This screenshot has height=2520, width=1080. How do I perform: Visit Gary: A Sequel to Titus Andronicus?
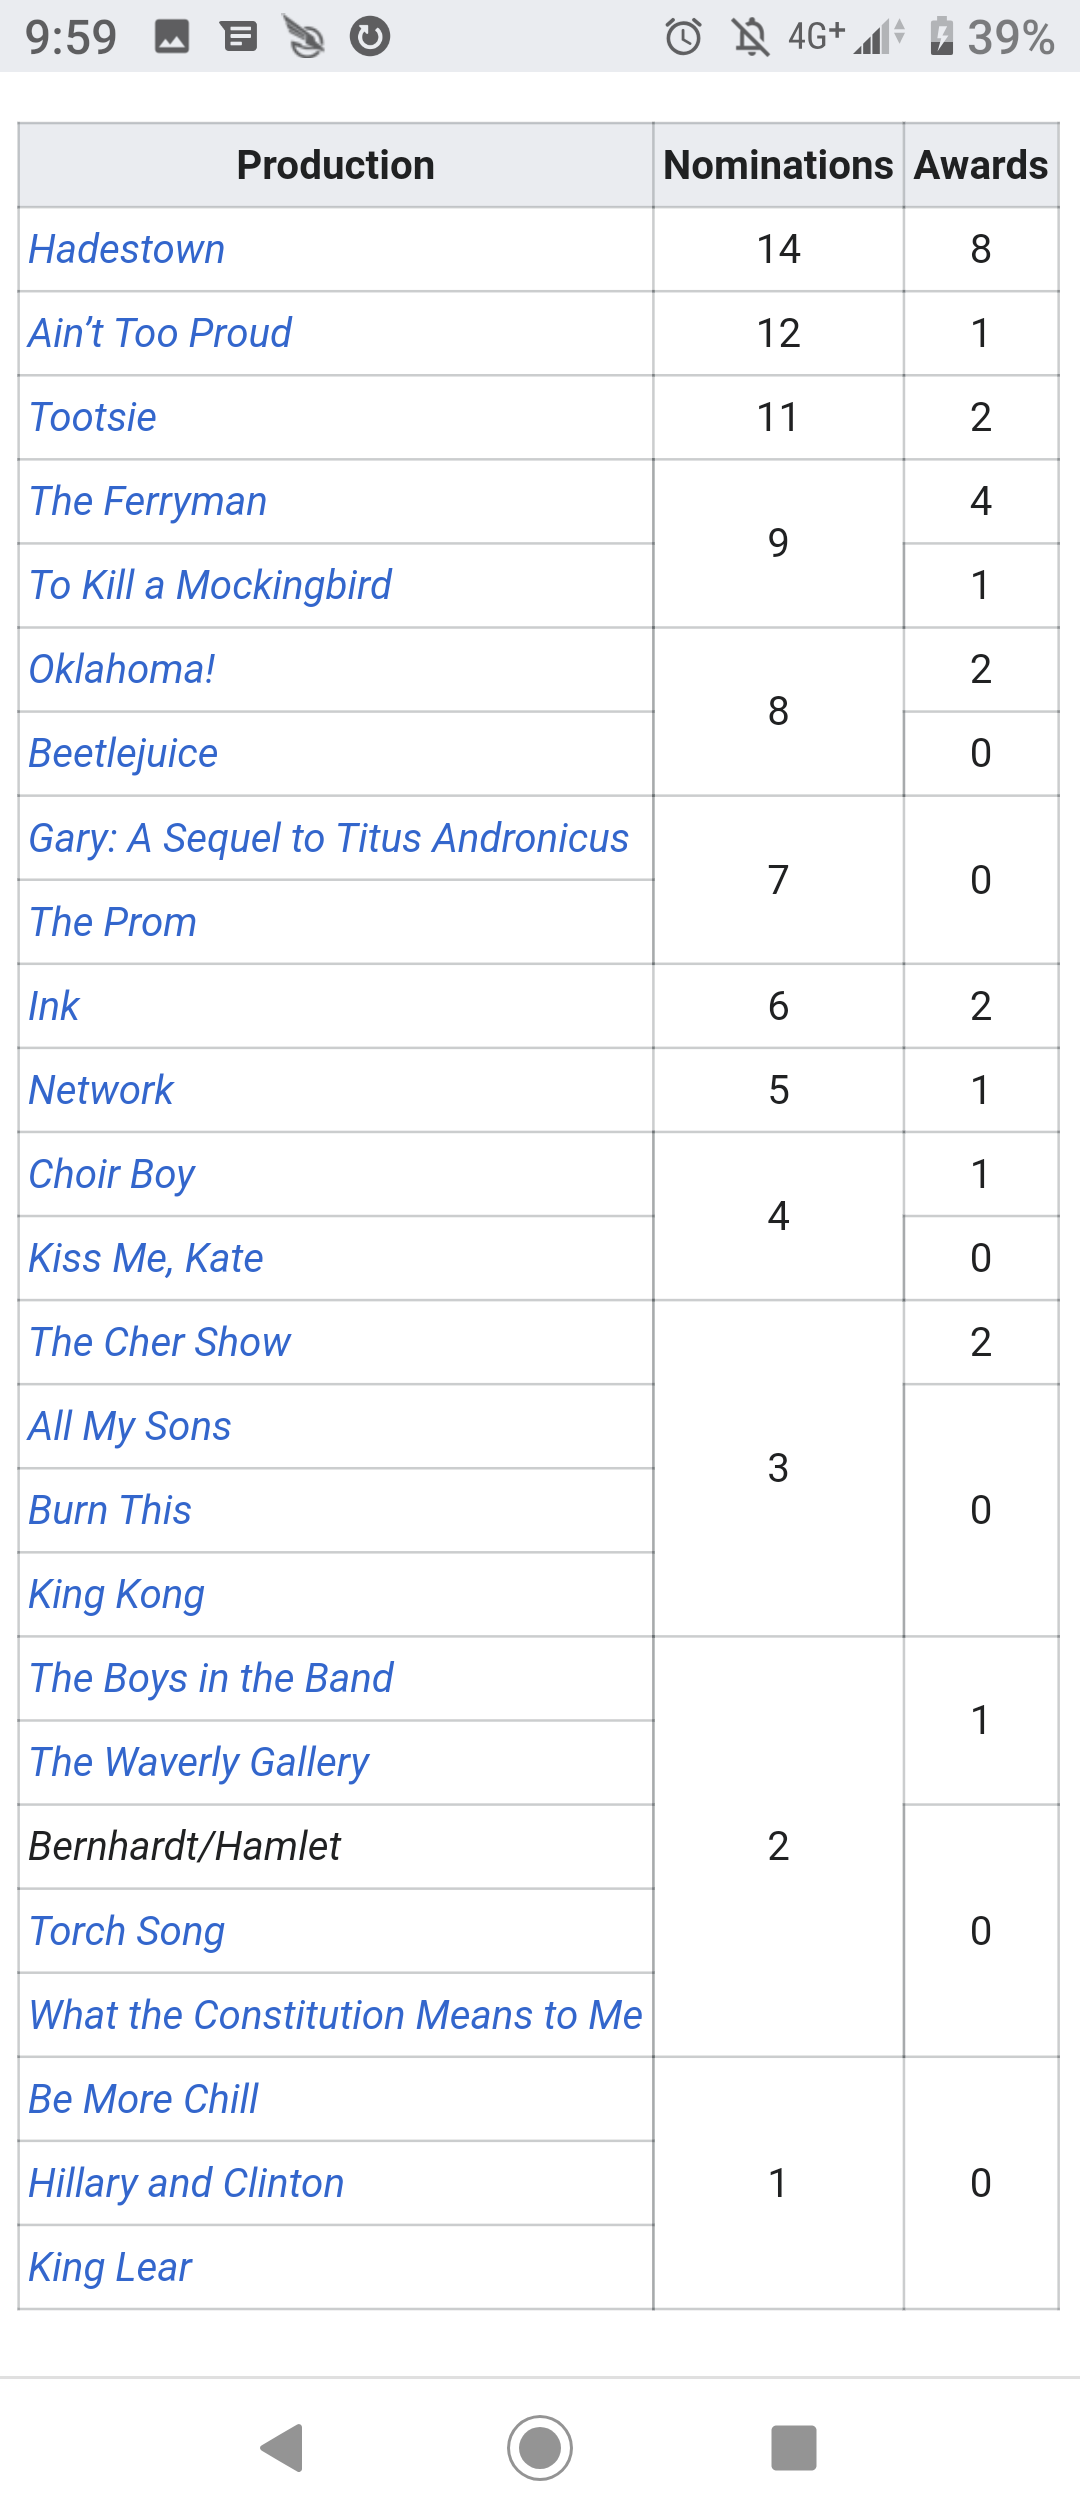[329, 839]
